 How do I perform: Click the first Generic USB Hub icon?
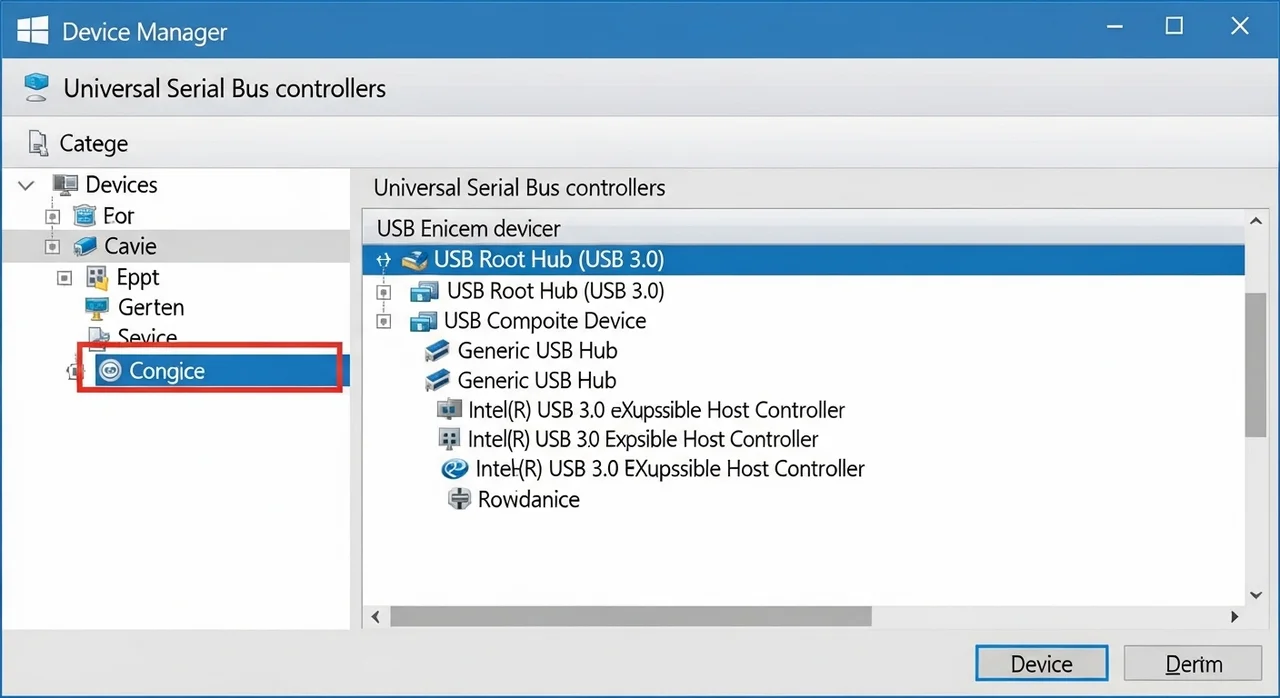coord(437,351)
